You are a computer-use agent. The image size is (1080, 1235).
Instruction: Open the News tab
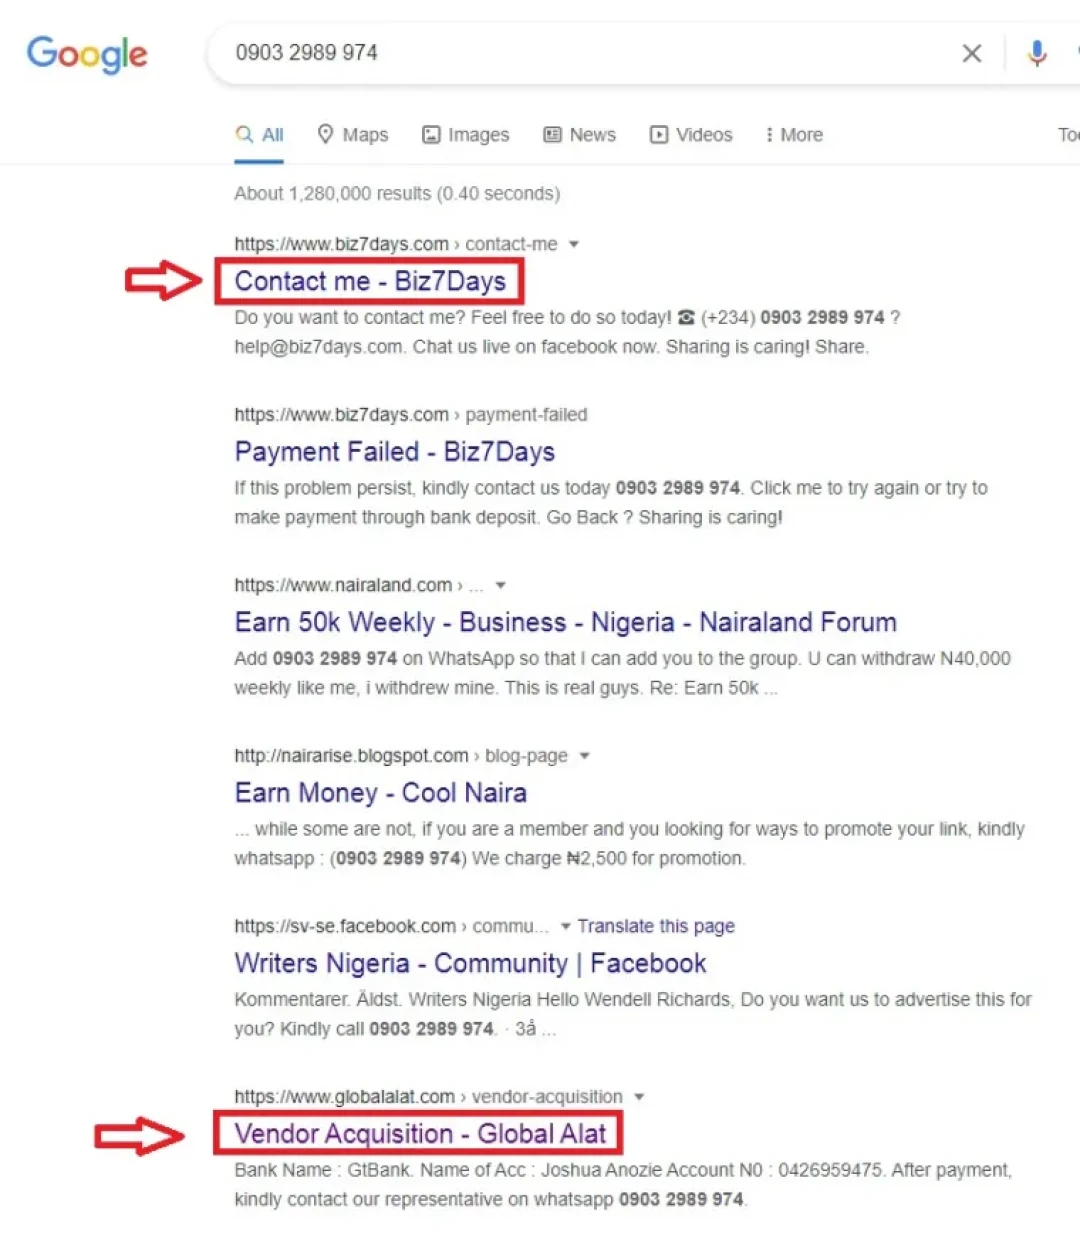pyautogui.click(x=580, y=135)
